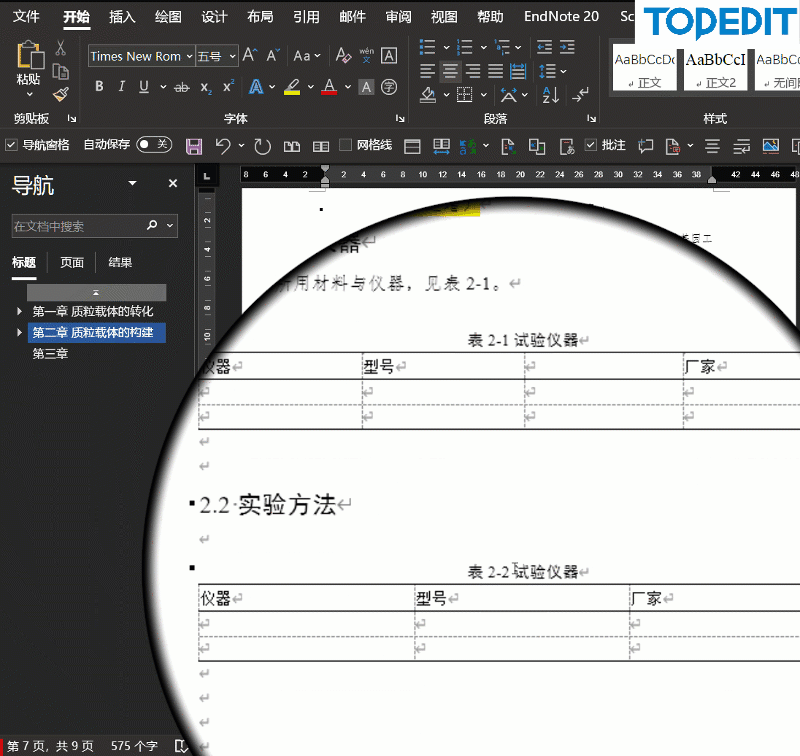Toggle show paragraph marks

tap(581, 94)
